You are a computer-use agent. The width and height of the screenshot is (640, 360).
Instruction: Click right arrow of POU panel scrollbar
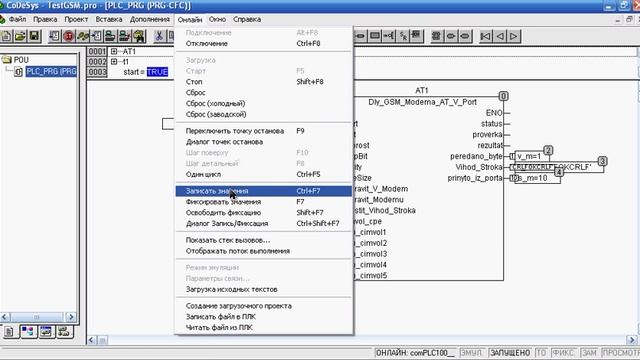(71, 317)
